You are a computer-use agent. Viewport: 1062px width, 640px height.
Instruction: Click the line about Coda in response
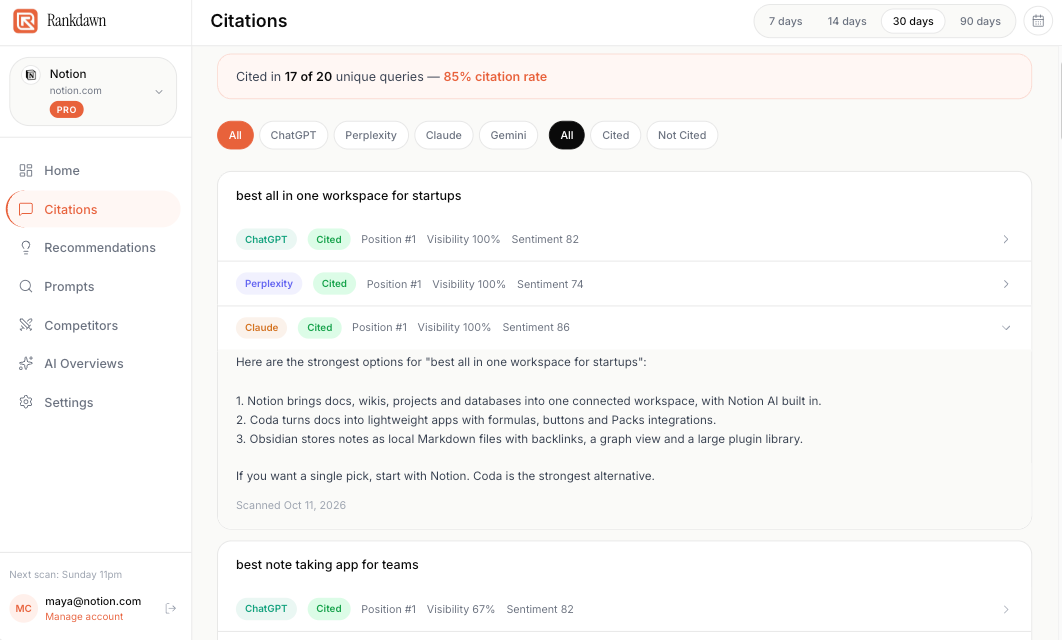(x=475, y=420)
